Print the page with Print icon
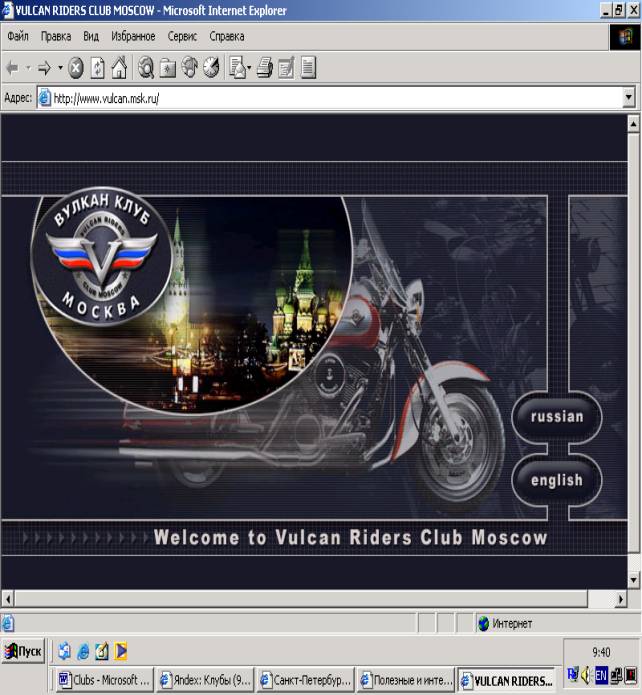Viewport: 642px width, 695px height. (265, 68)
